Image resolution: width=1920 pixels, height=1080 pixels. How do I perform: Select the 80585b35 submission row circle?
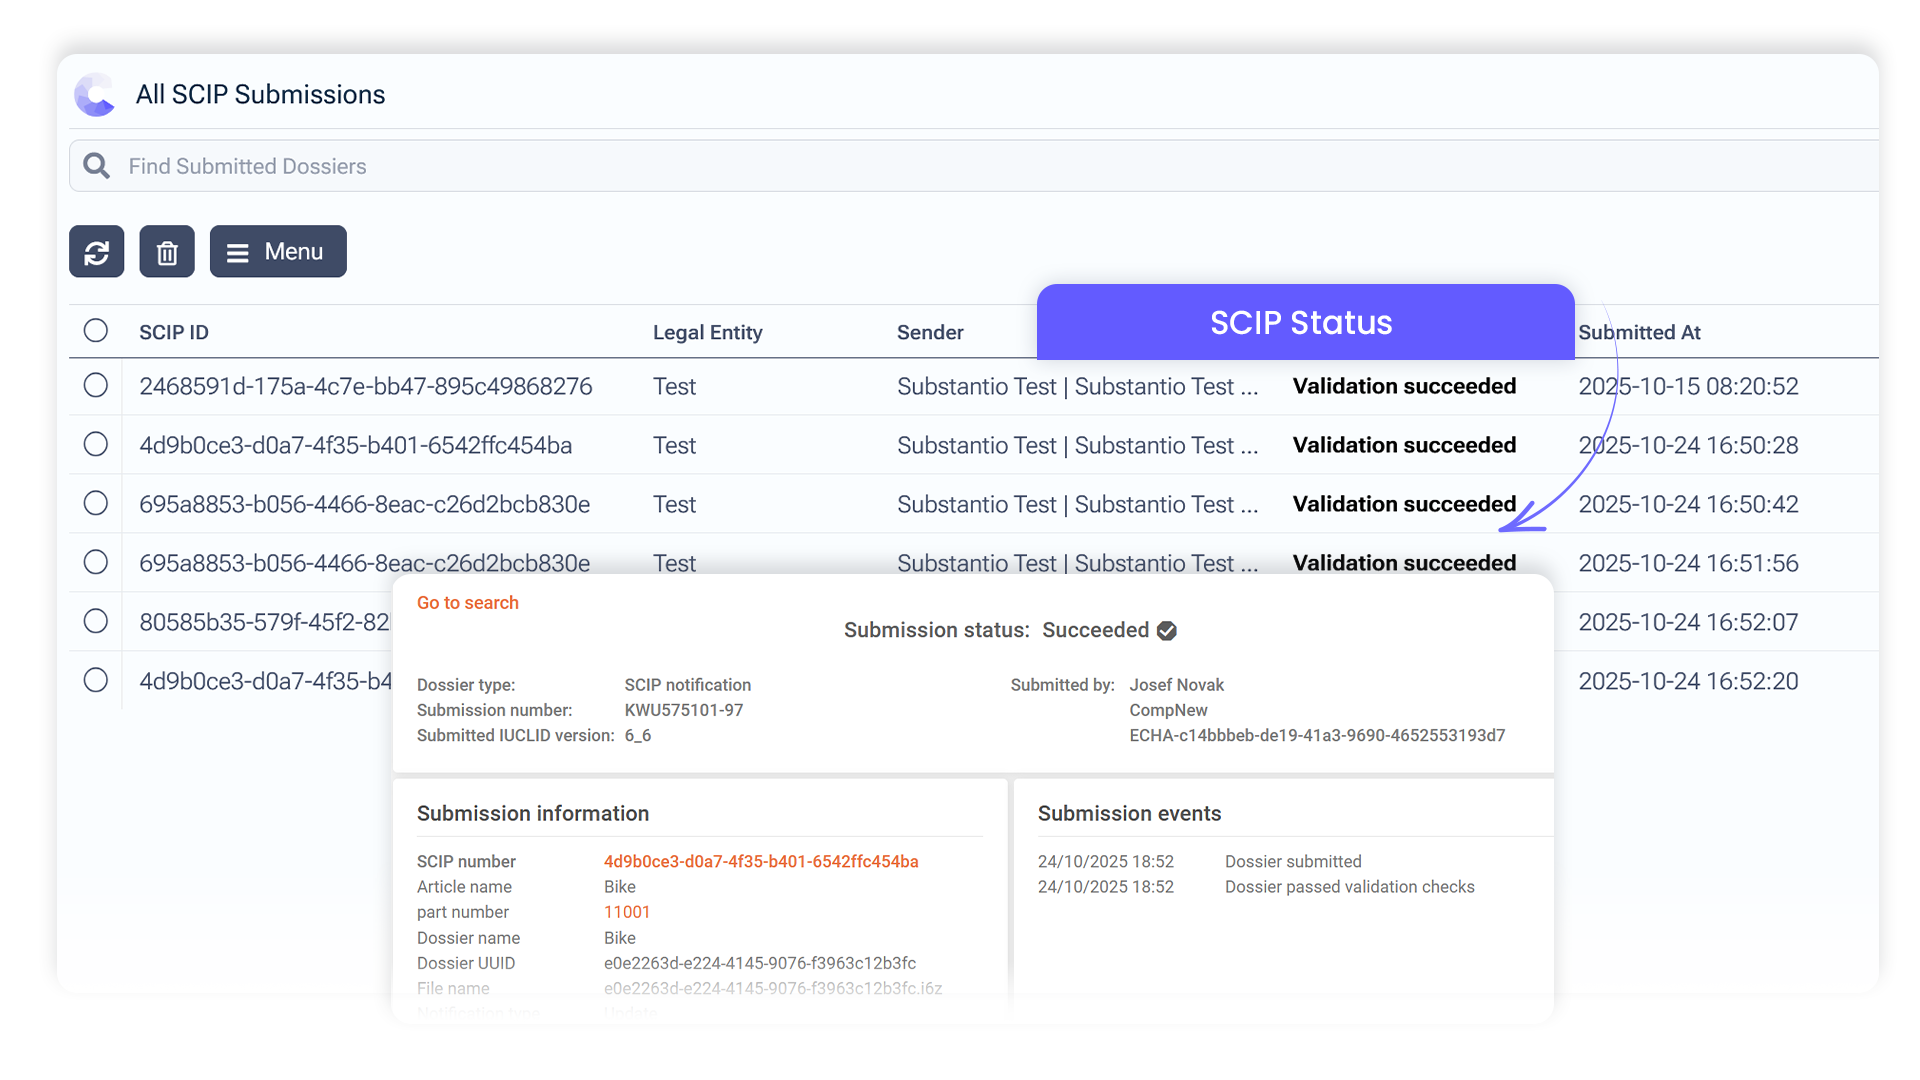tap(96, 621)
